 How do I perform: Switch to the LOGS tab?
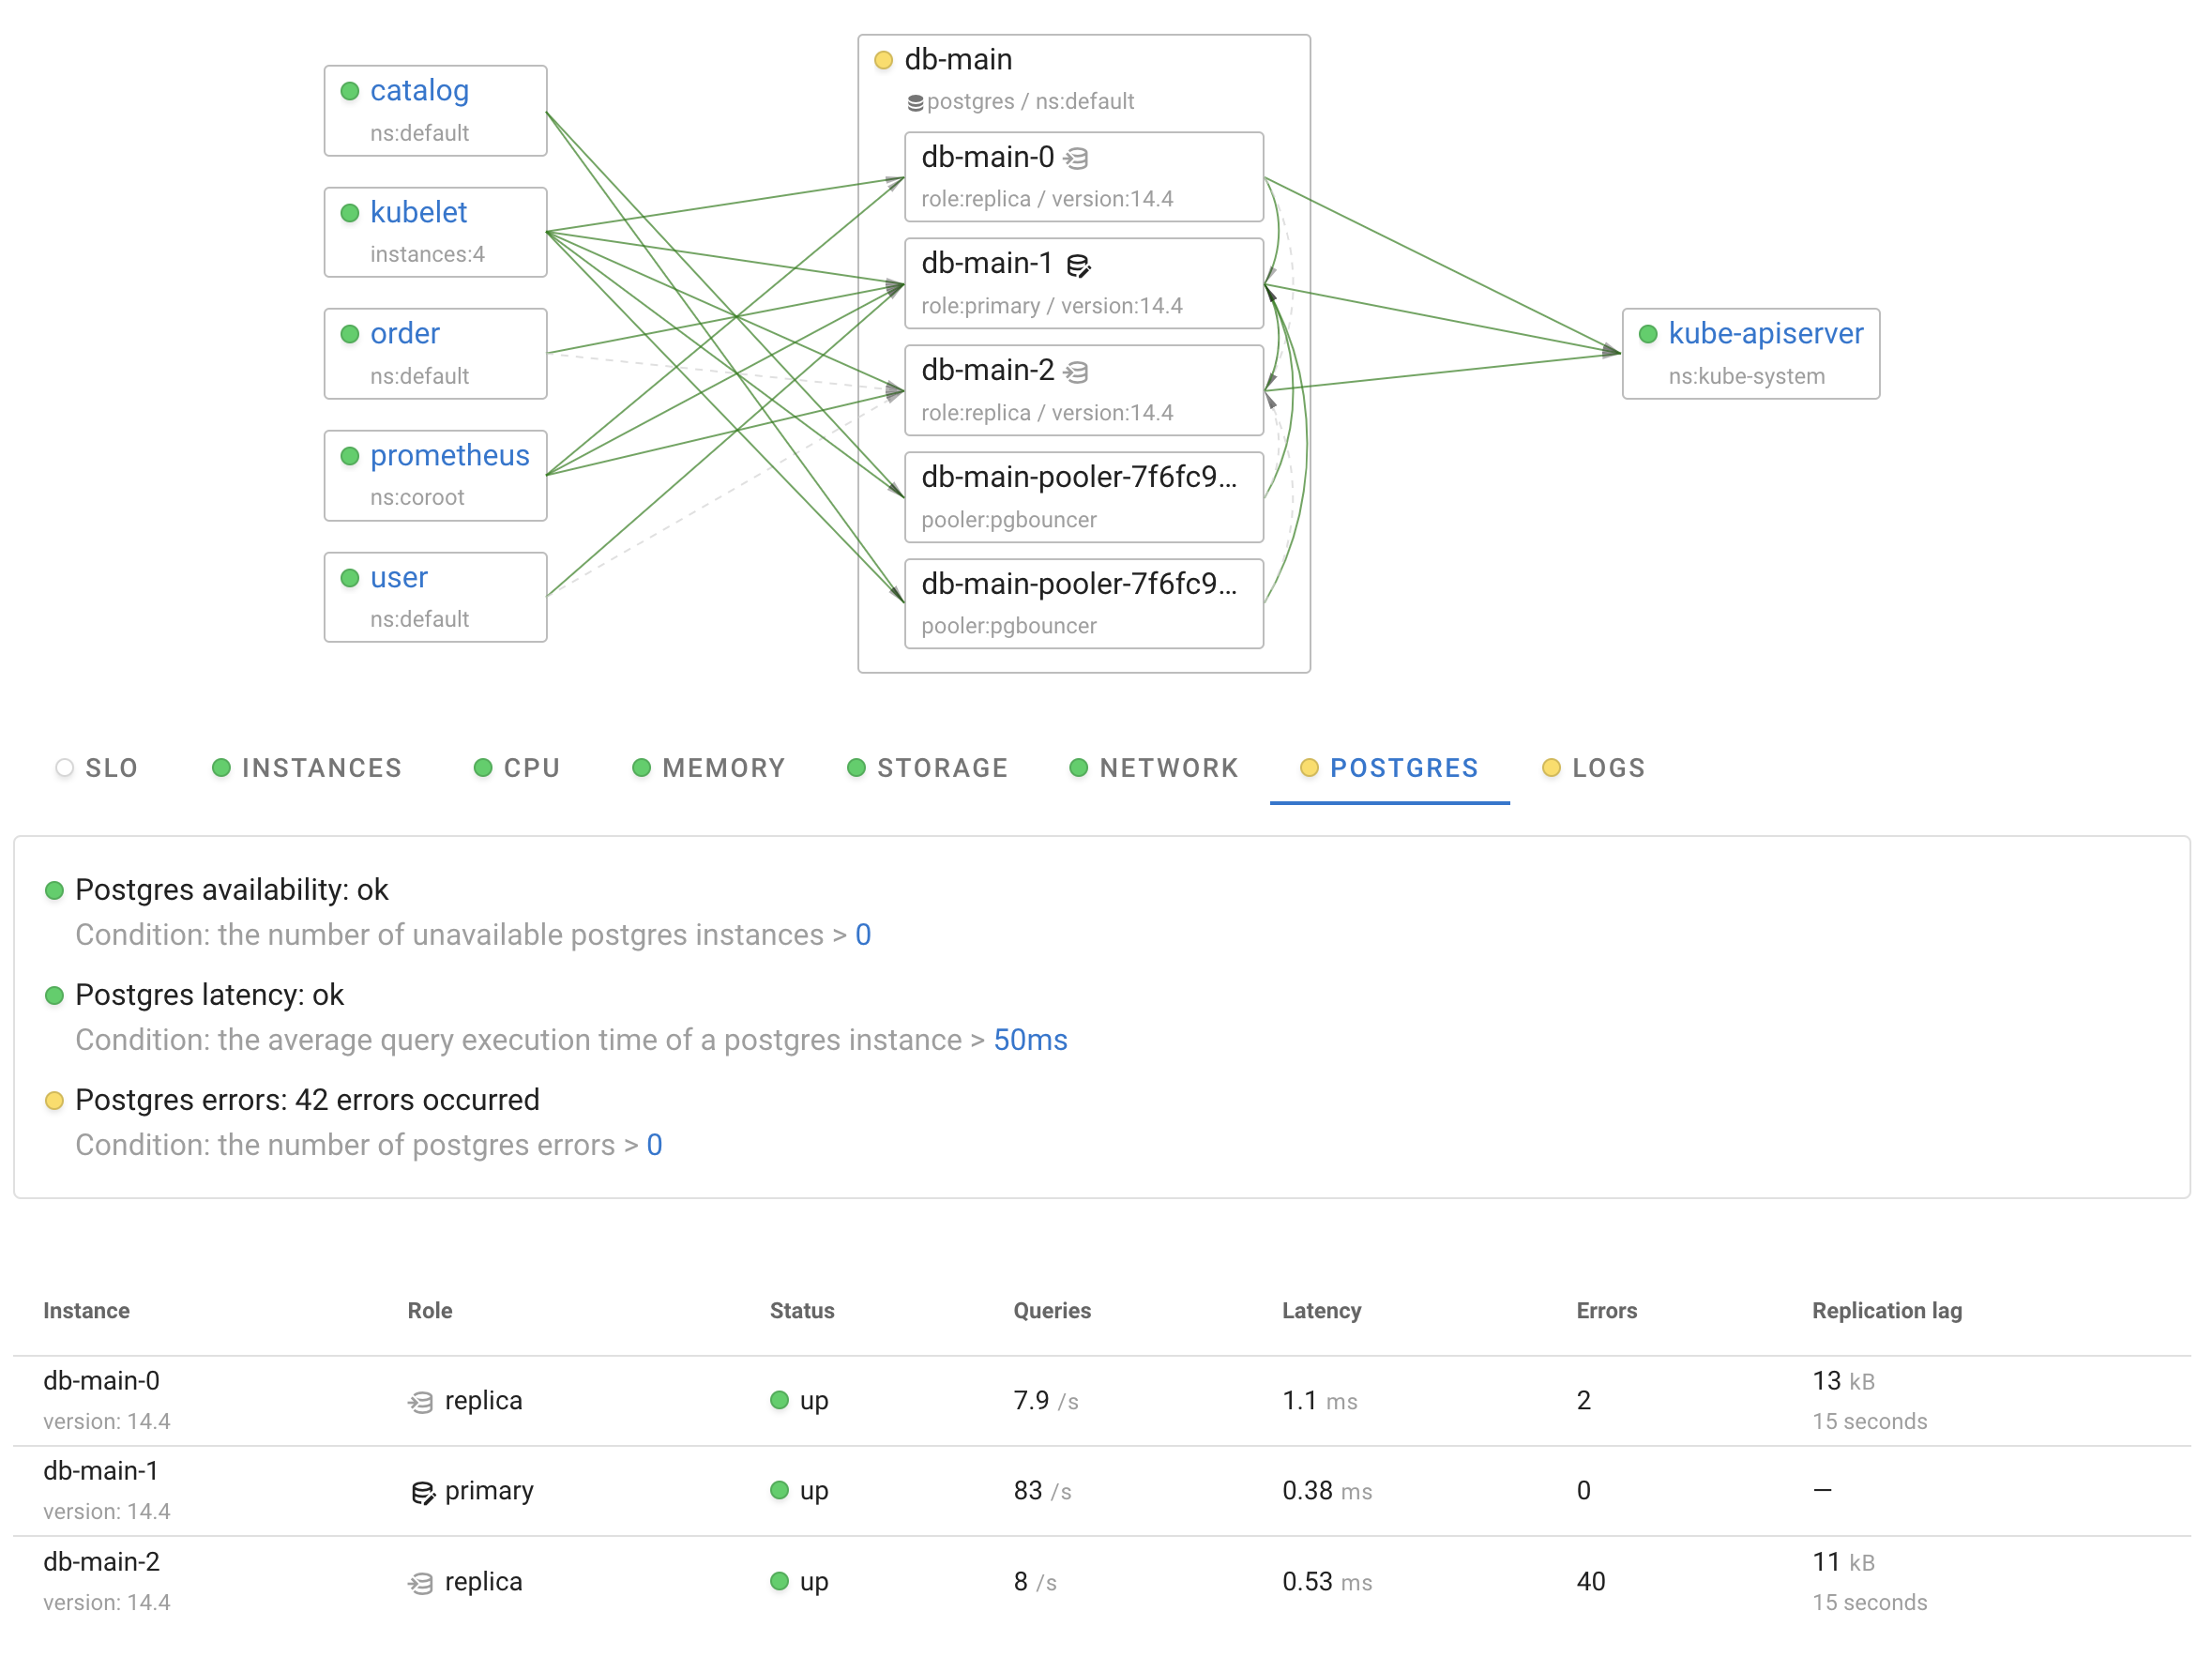pyautogui.click(x=1607, y=768)
